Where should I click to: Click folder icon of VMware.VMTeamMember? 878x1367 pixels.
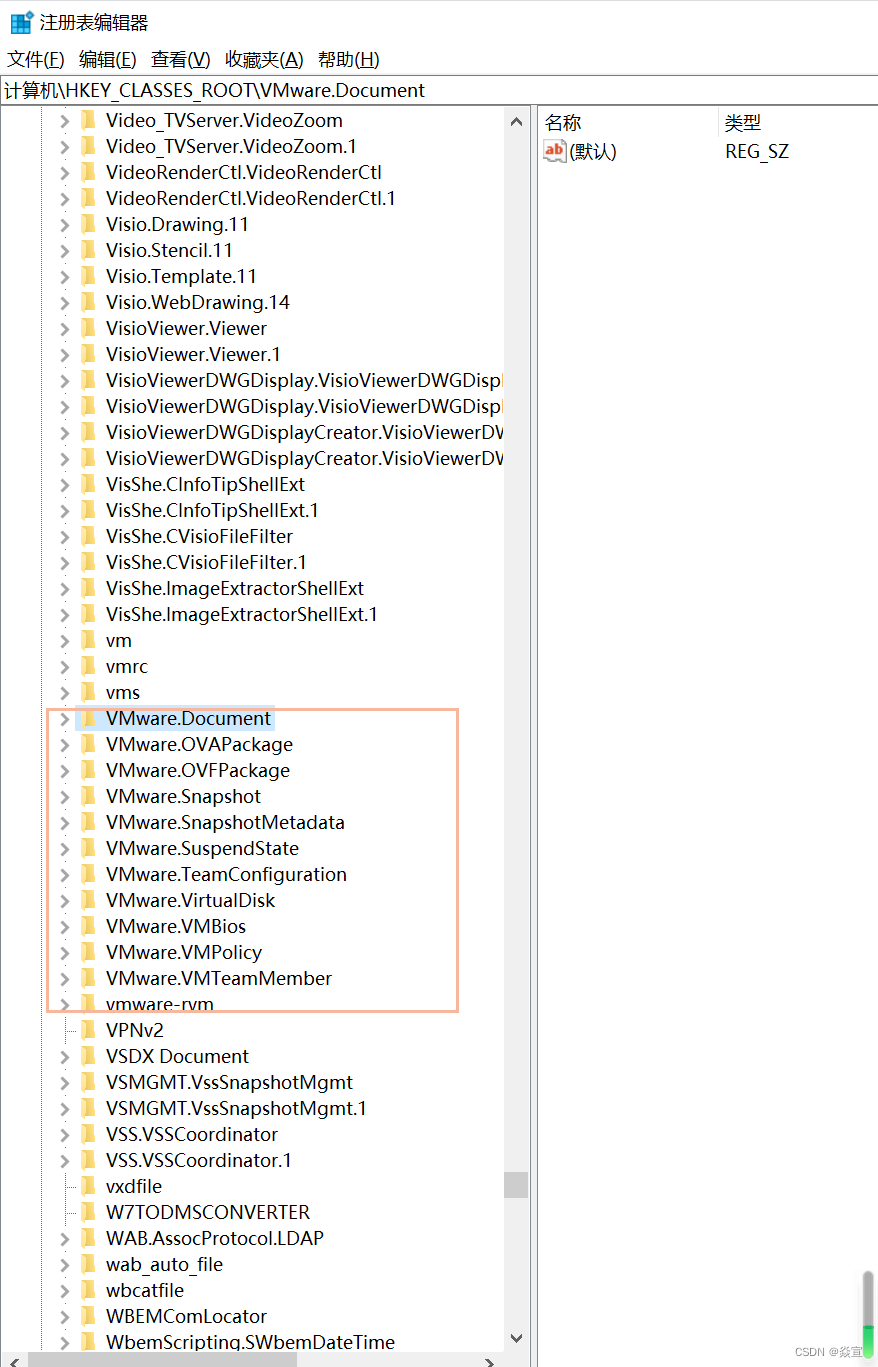coord(88,979)
